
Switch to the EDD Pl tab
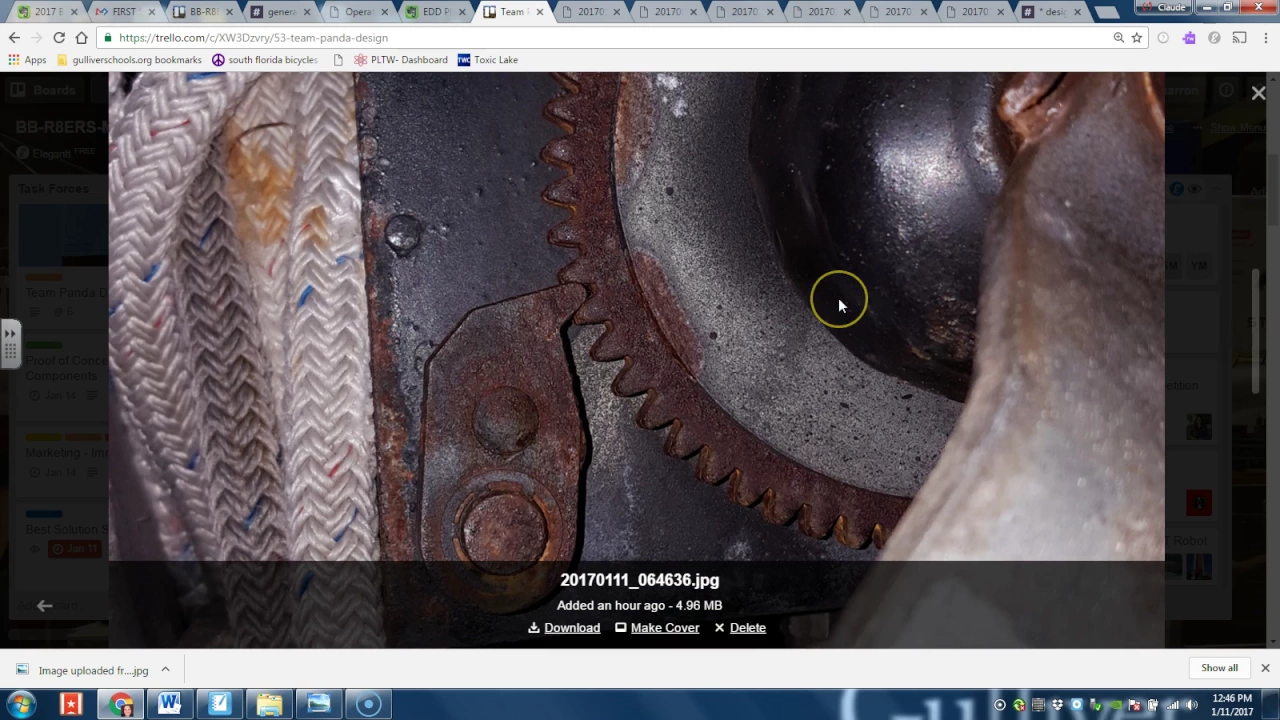(435, 12)
